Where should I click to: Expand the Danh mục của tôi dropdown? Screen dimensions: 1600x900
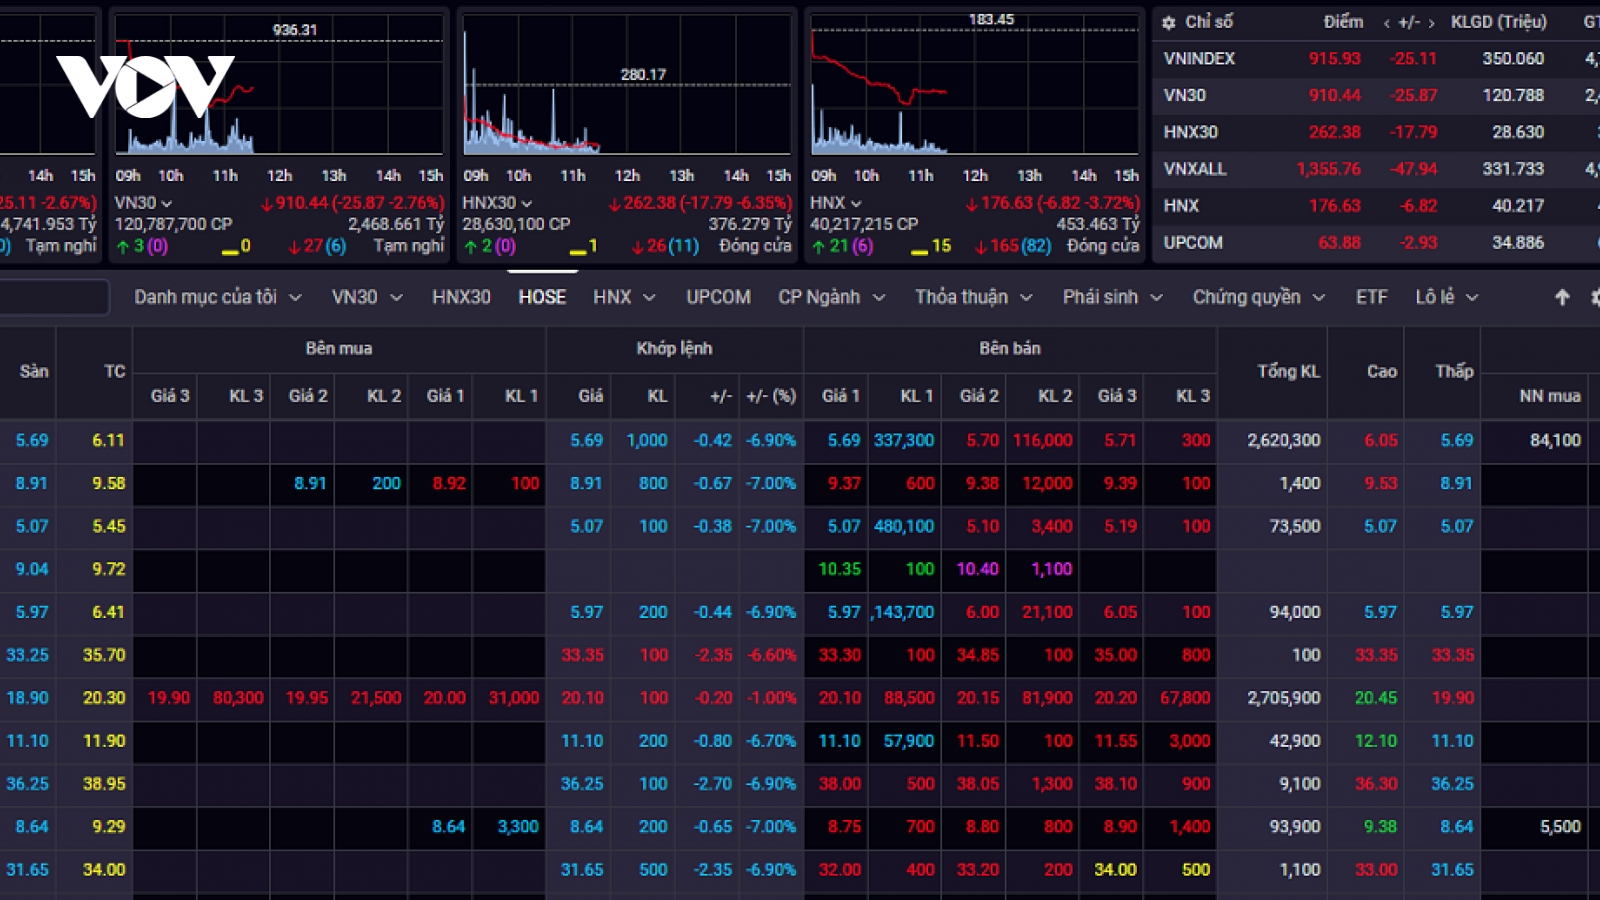(x=296, y=298)
